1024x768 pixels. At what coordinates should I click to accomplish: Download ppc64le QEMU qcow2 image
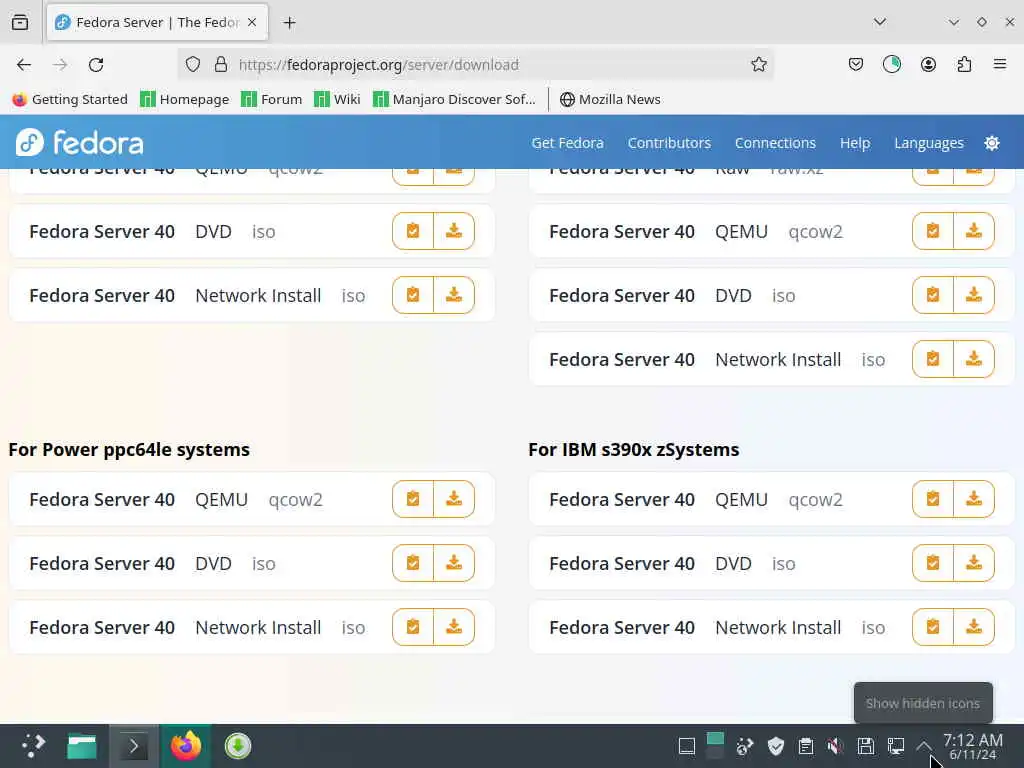pyautogui.click(x=454, y=499)
